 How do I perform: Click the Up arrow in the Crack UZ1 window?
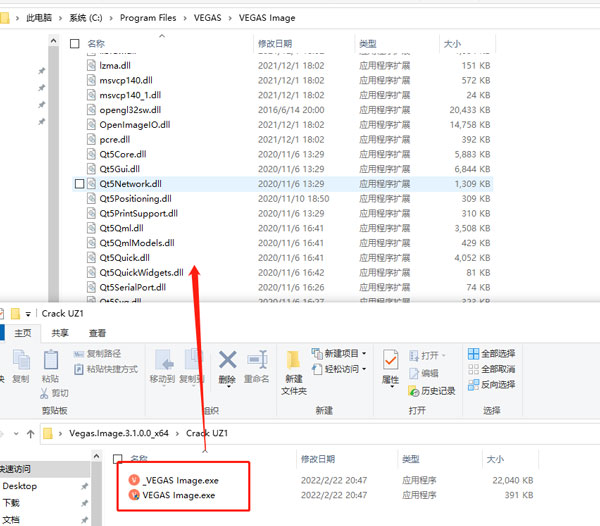point(31,433)
